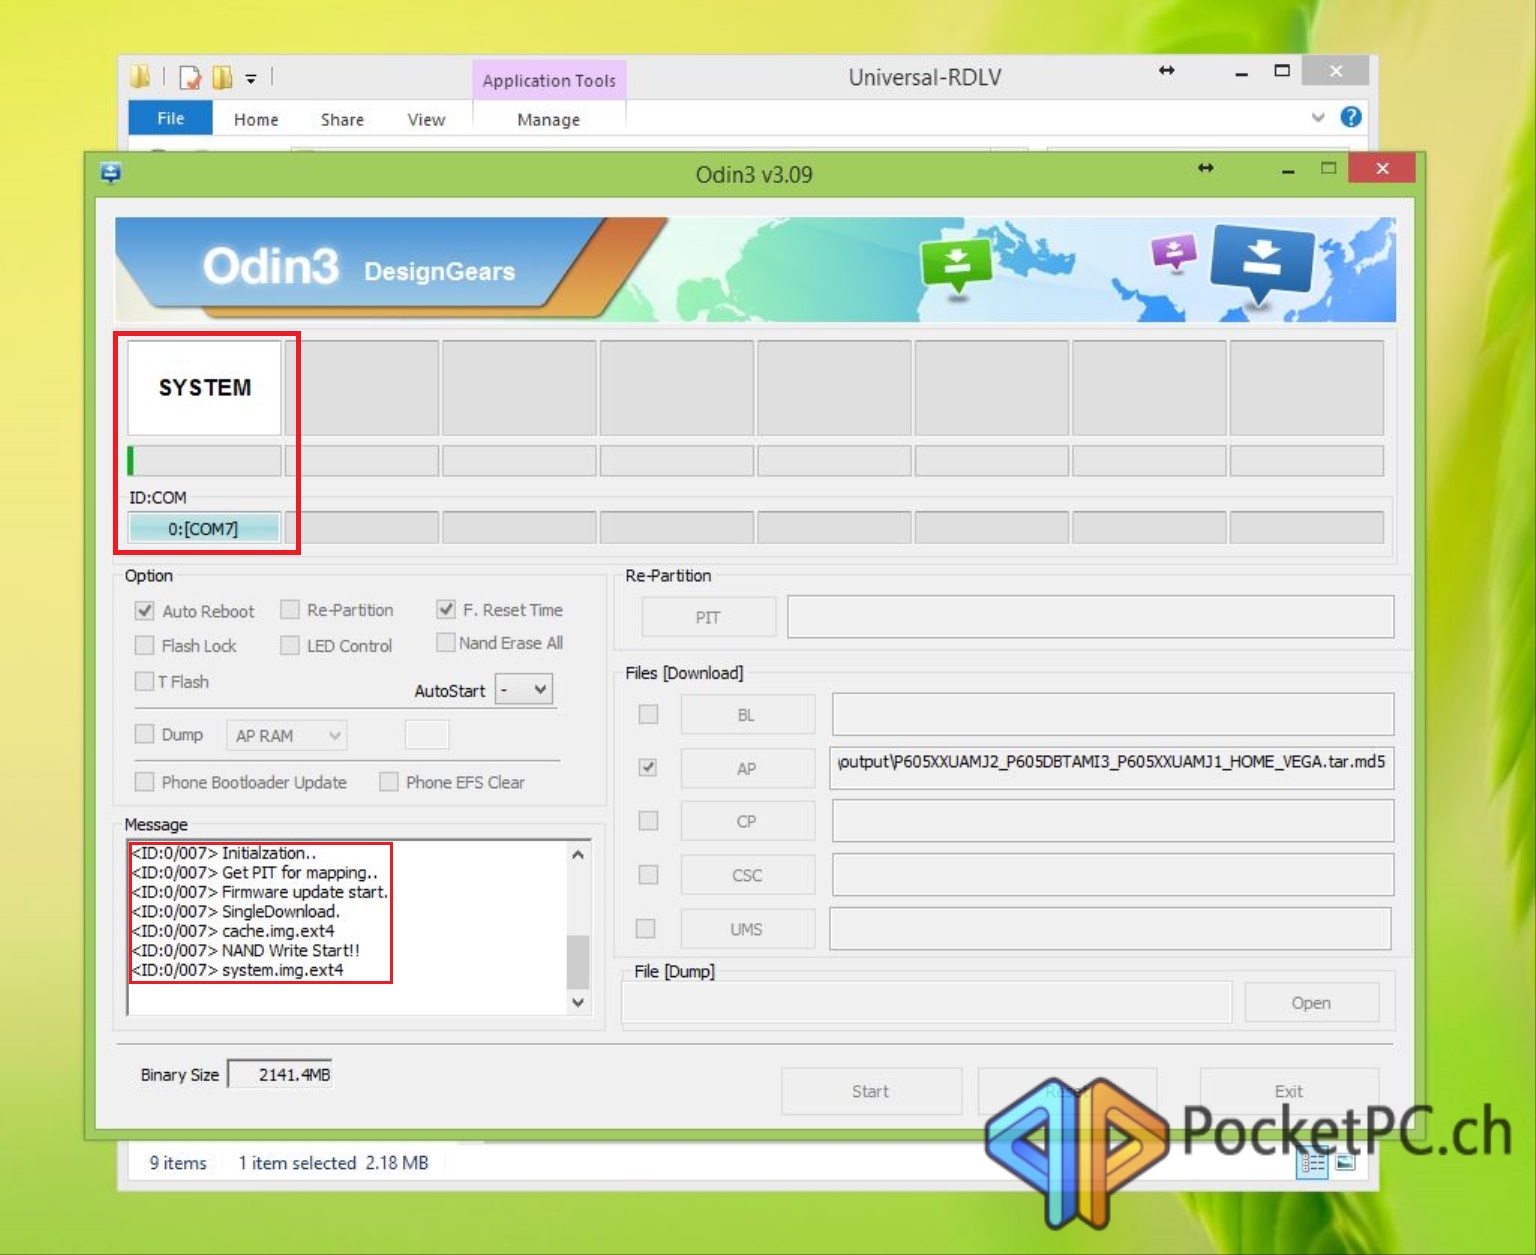The width and height of the screenshot is (1536, 1255).
Task: Open the File tab in Explorer
Action: point(170,118)
